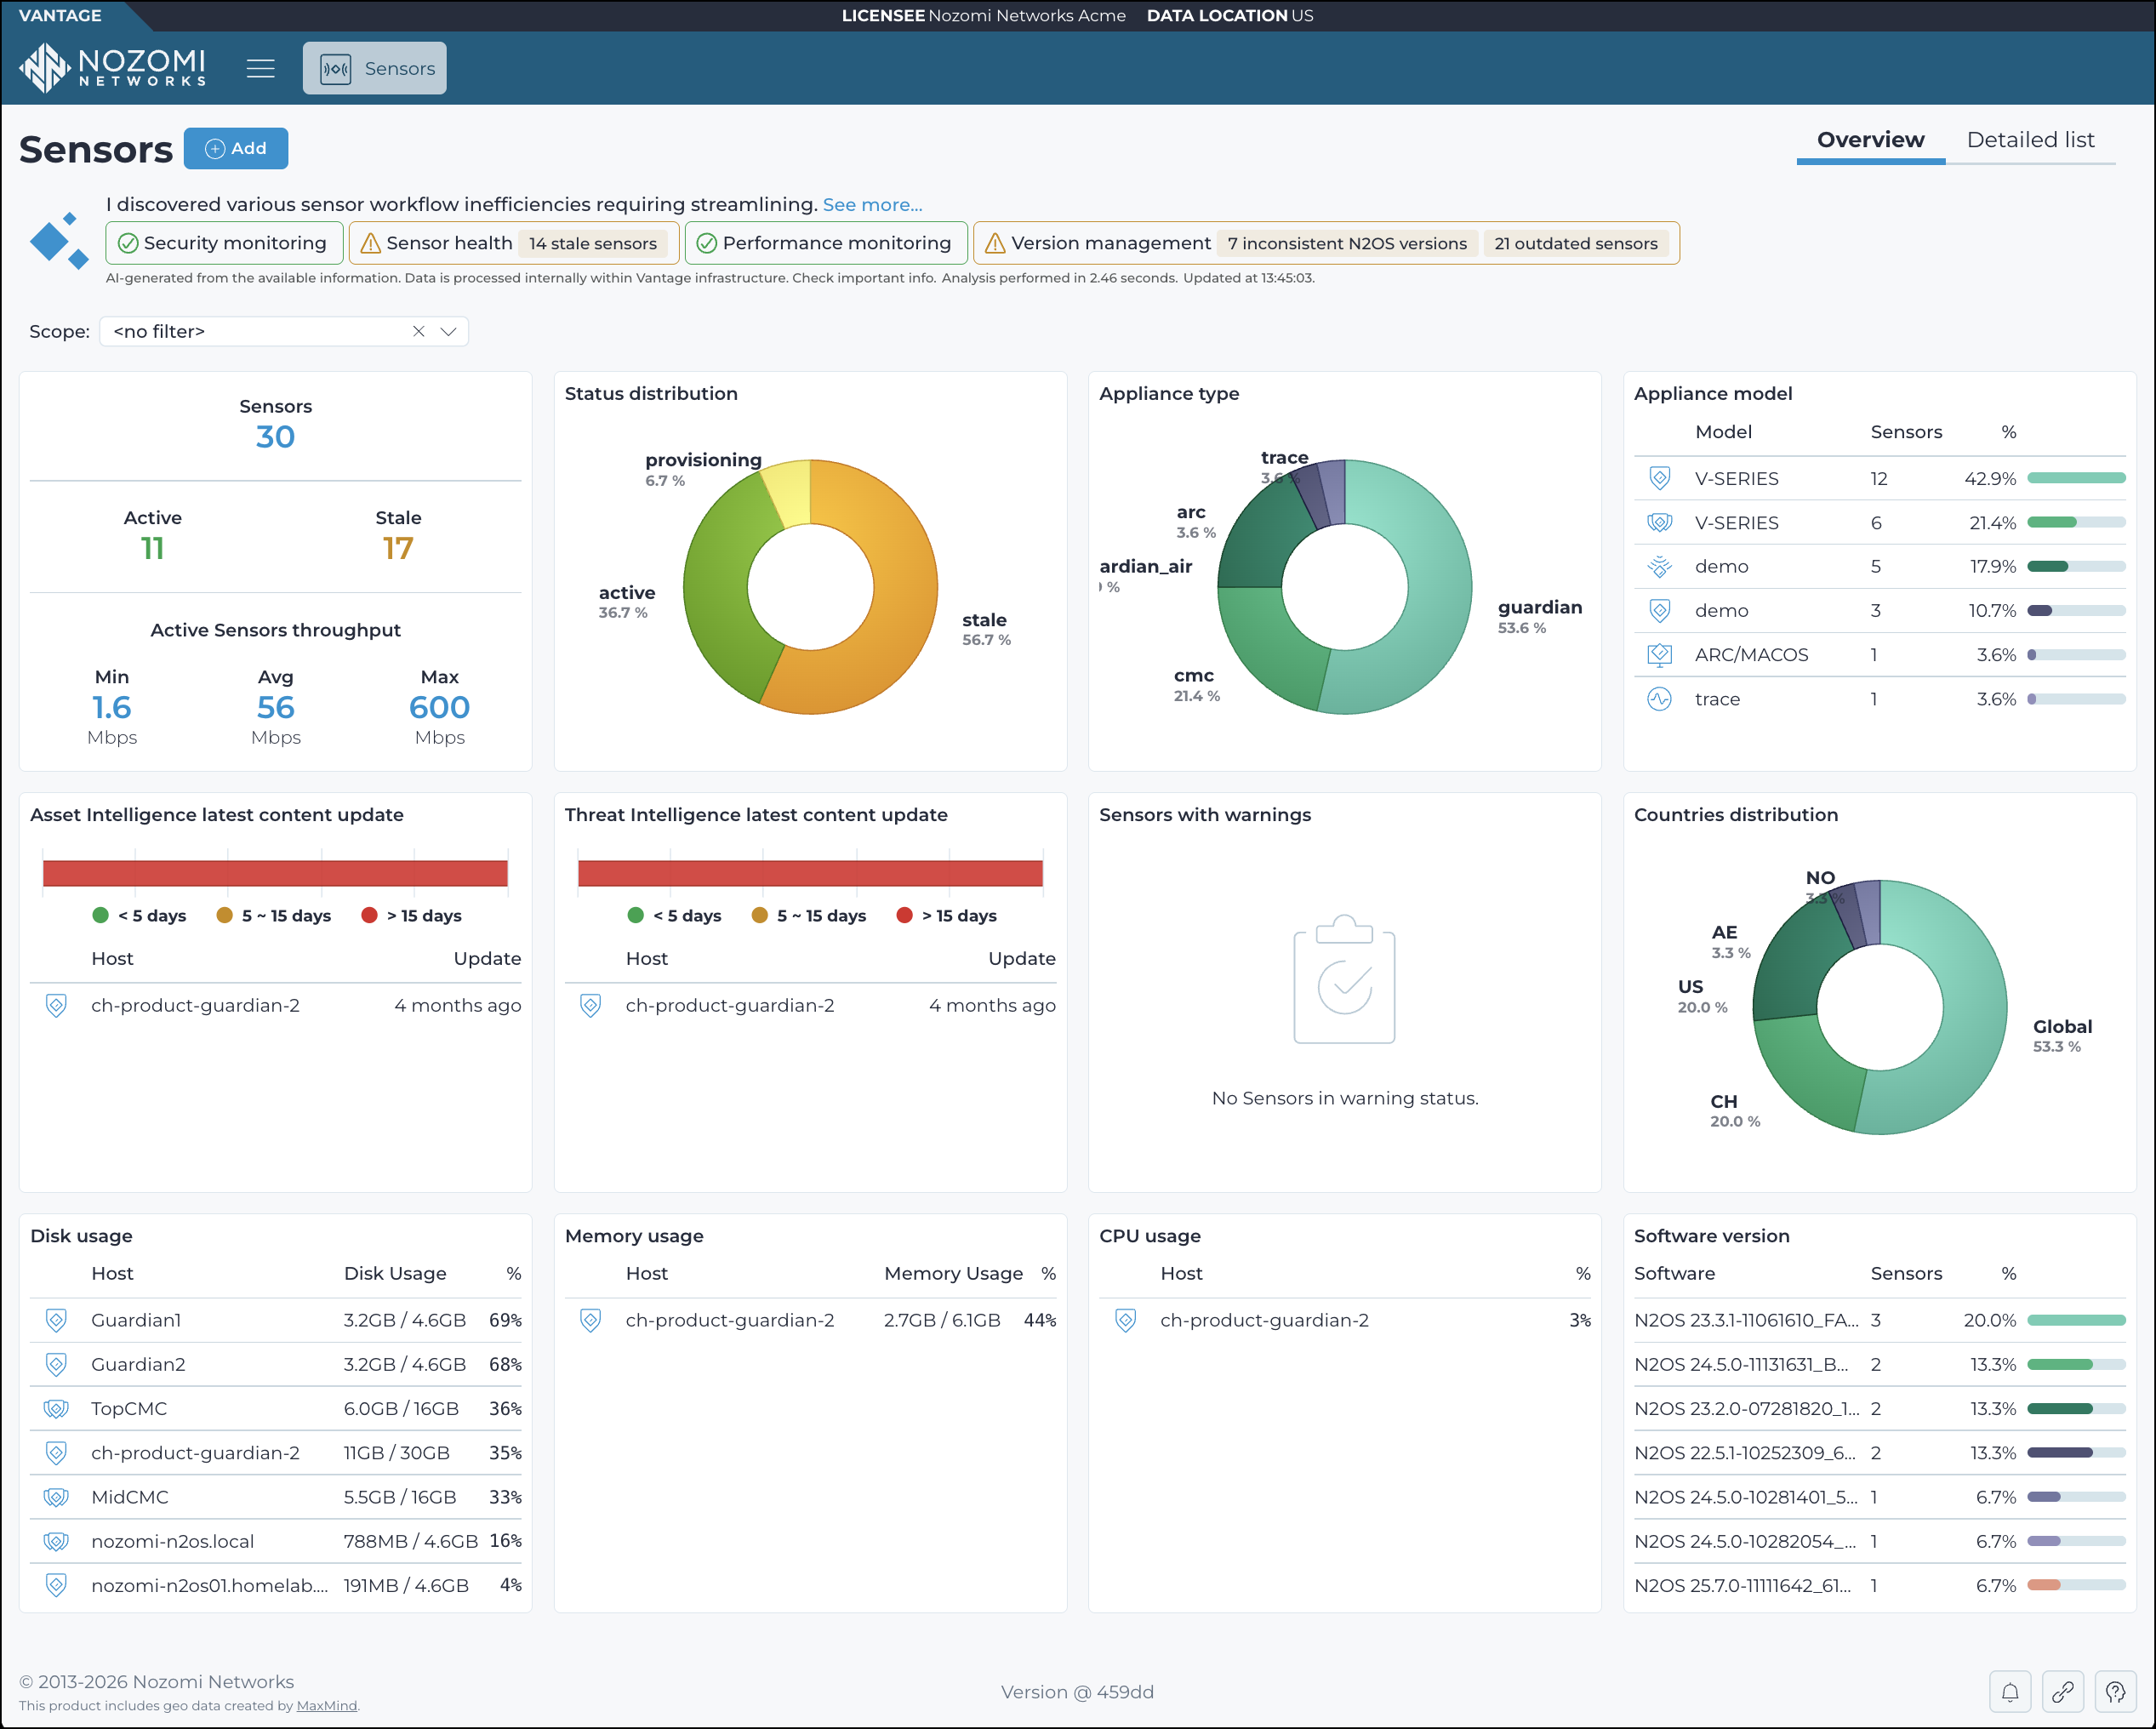Click the Threat Intelligence red update bar
Image resolution: width=2156 pixels, height=1729 pixels.
click(x=810, y=873)
